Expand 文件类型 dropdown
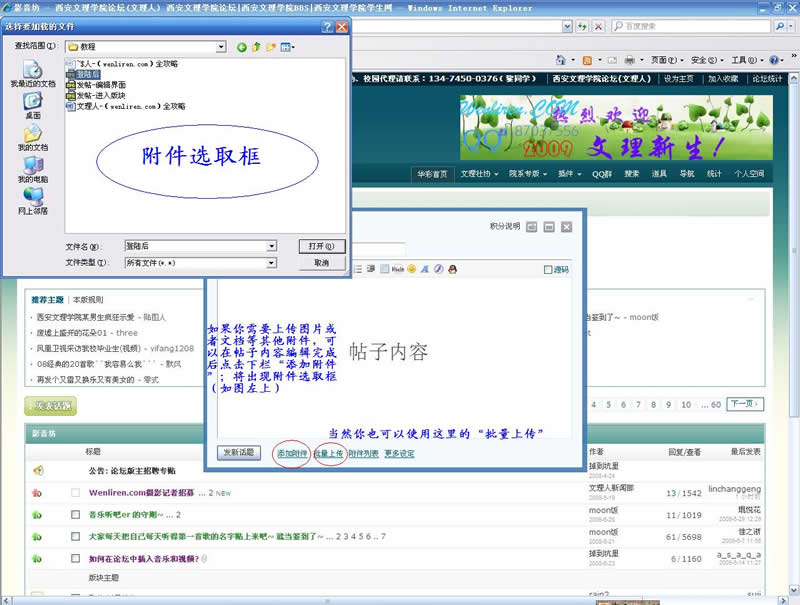This screenshot has height=605, width=800. pyautogui.click(x=272, y=263)
